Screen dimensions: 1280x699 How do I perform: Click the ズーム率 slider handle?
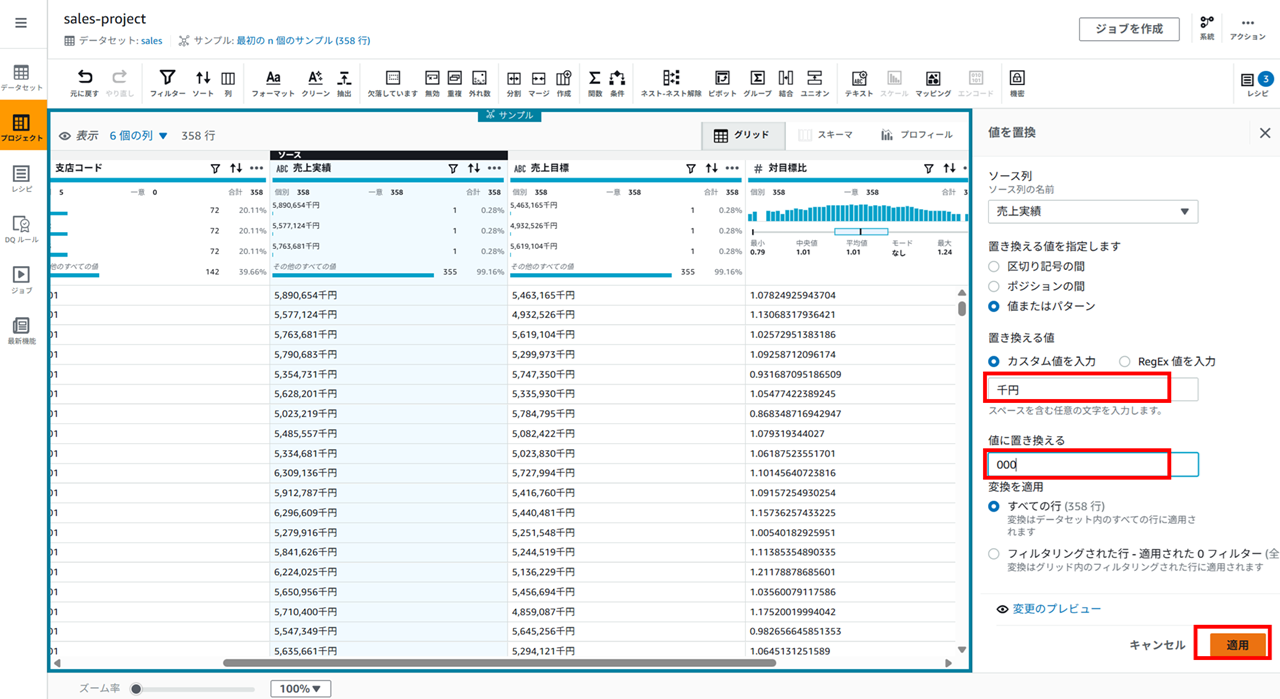point(136,688)
